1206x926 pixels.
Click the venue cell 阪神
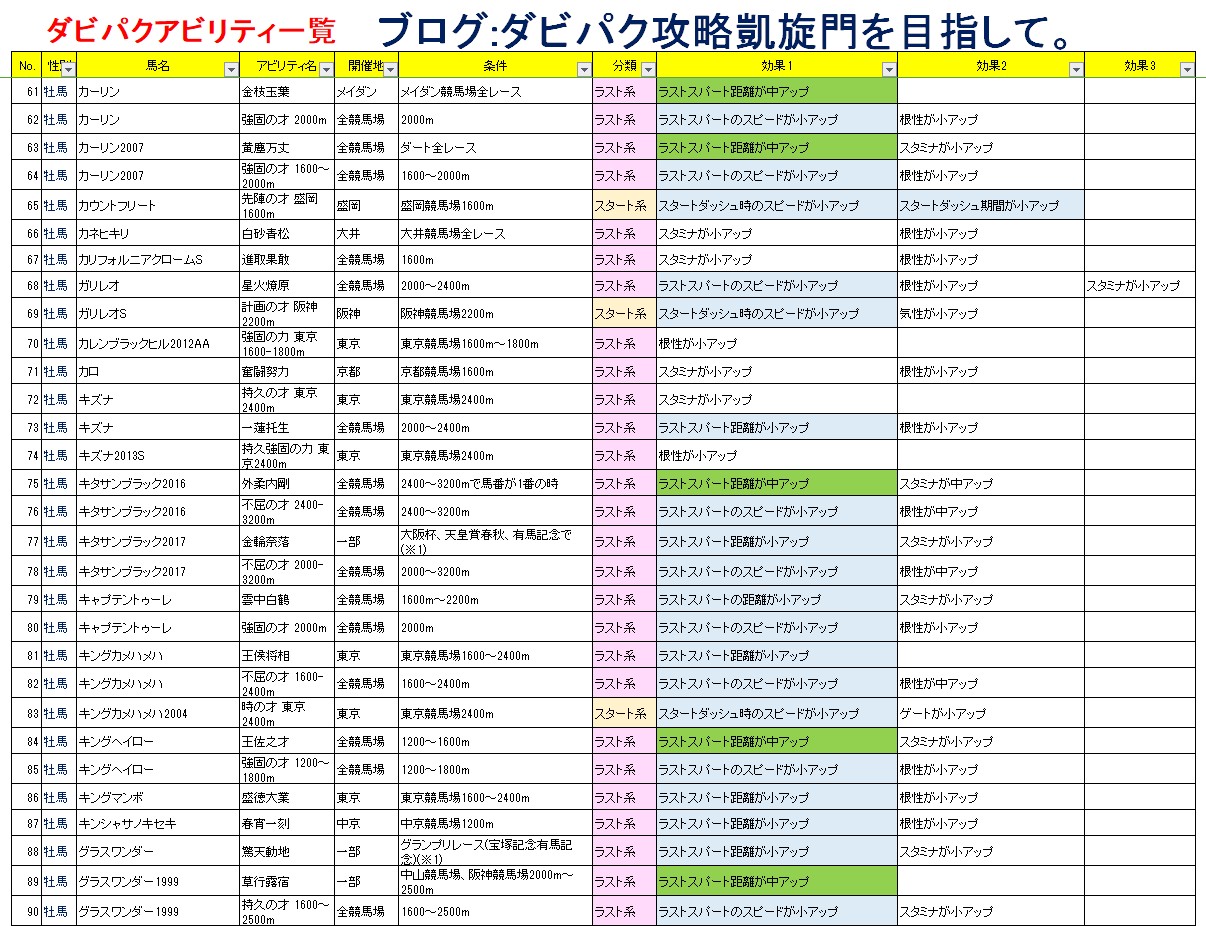(367, 314)
